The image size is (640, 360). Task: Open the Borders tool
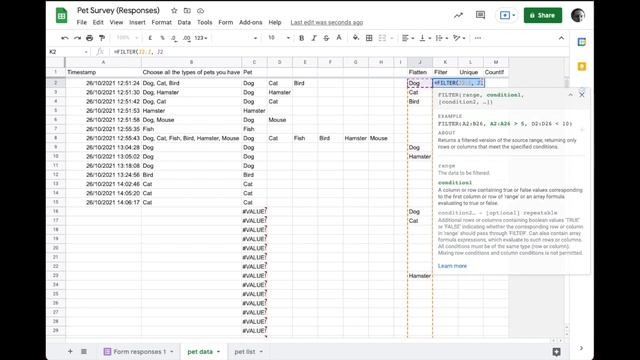point(369,38)
